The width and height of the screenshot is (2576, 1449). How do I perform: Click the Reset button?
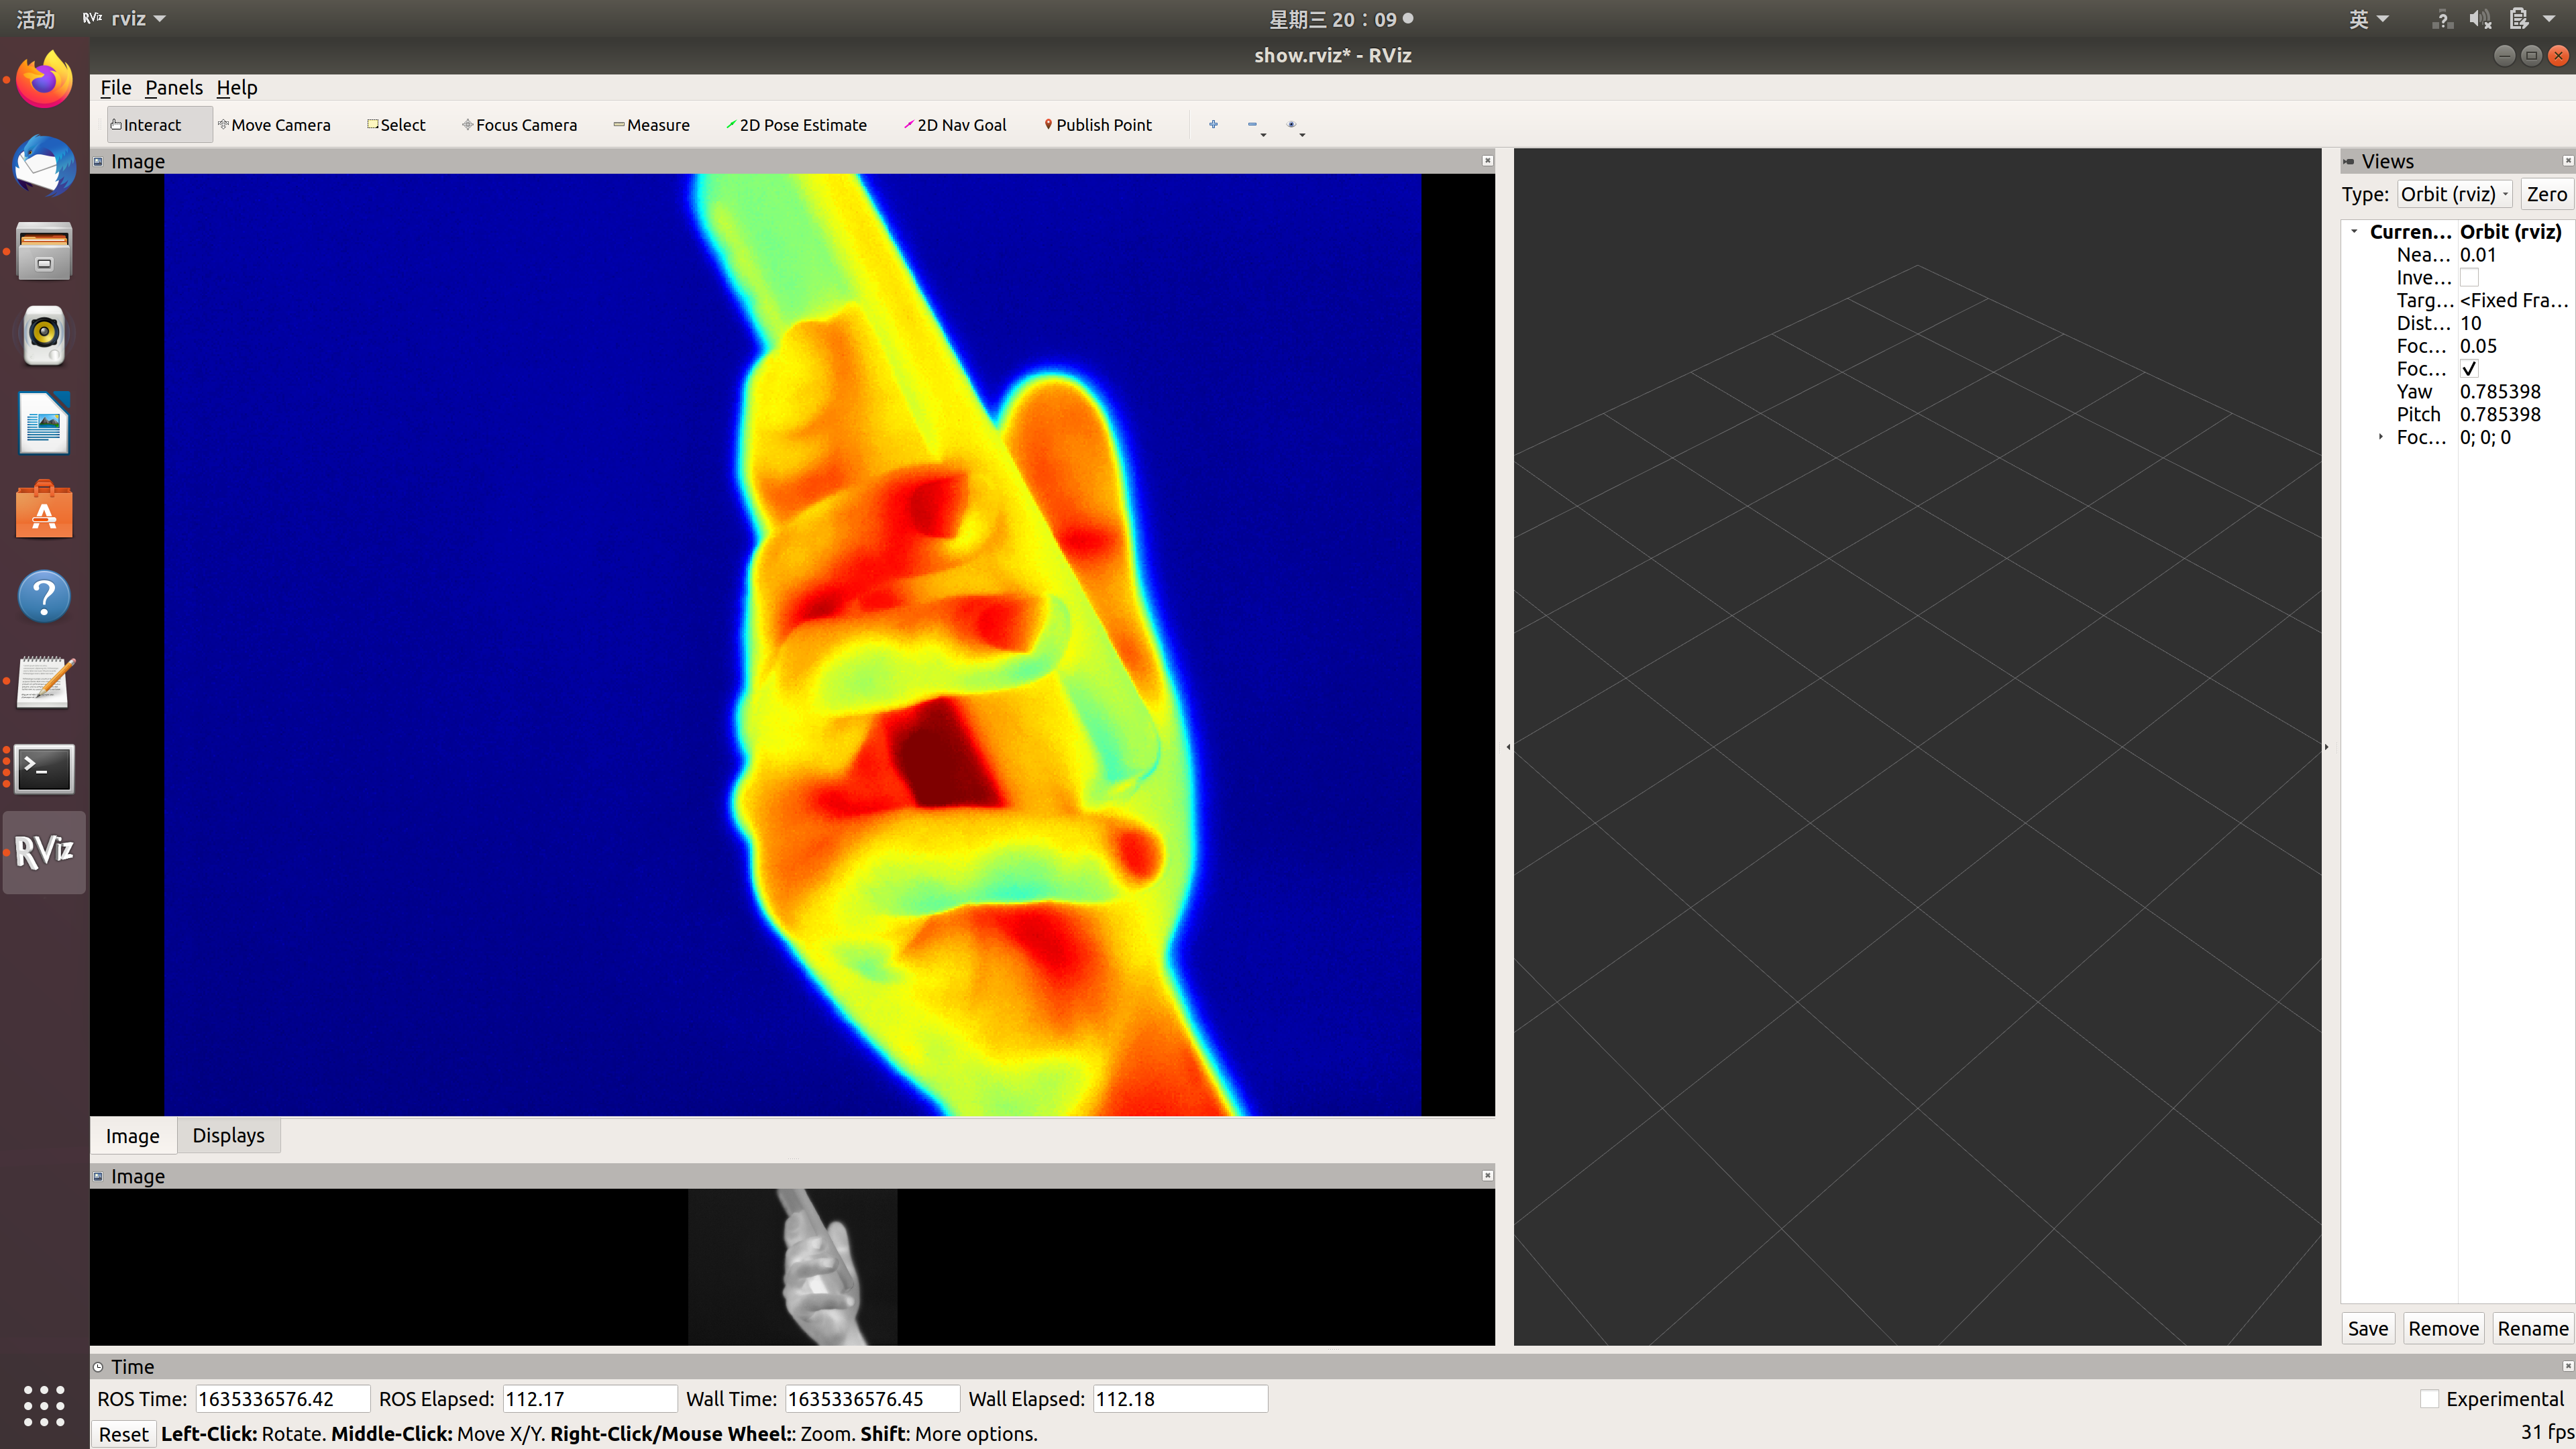point(124,1434)
